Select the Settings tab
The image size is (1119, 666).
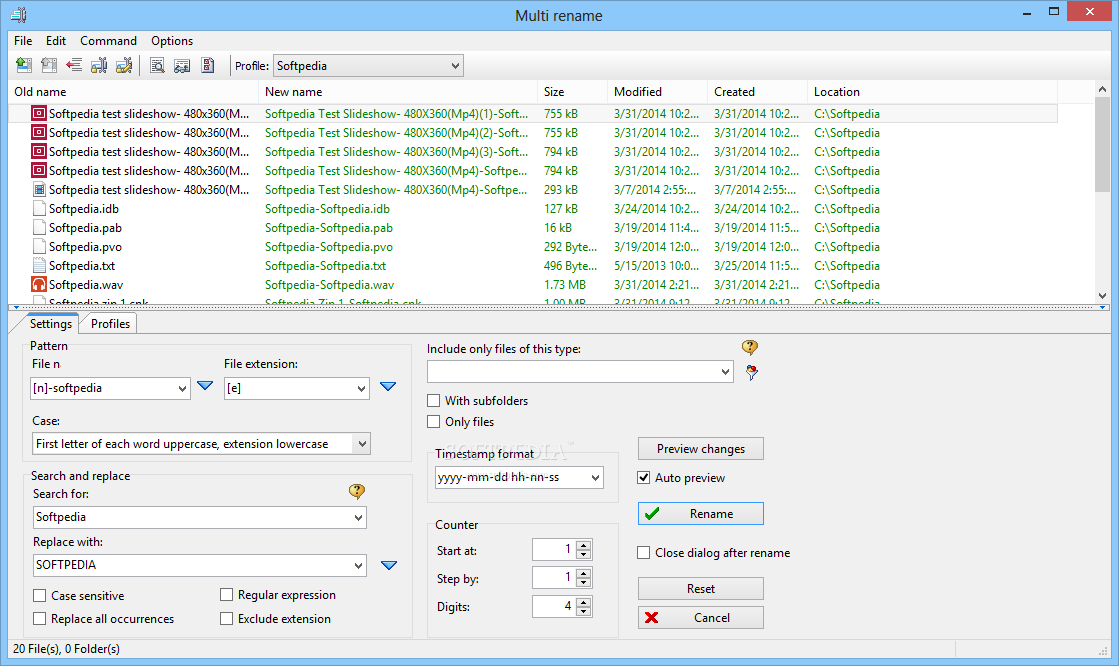51,323
